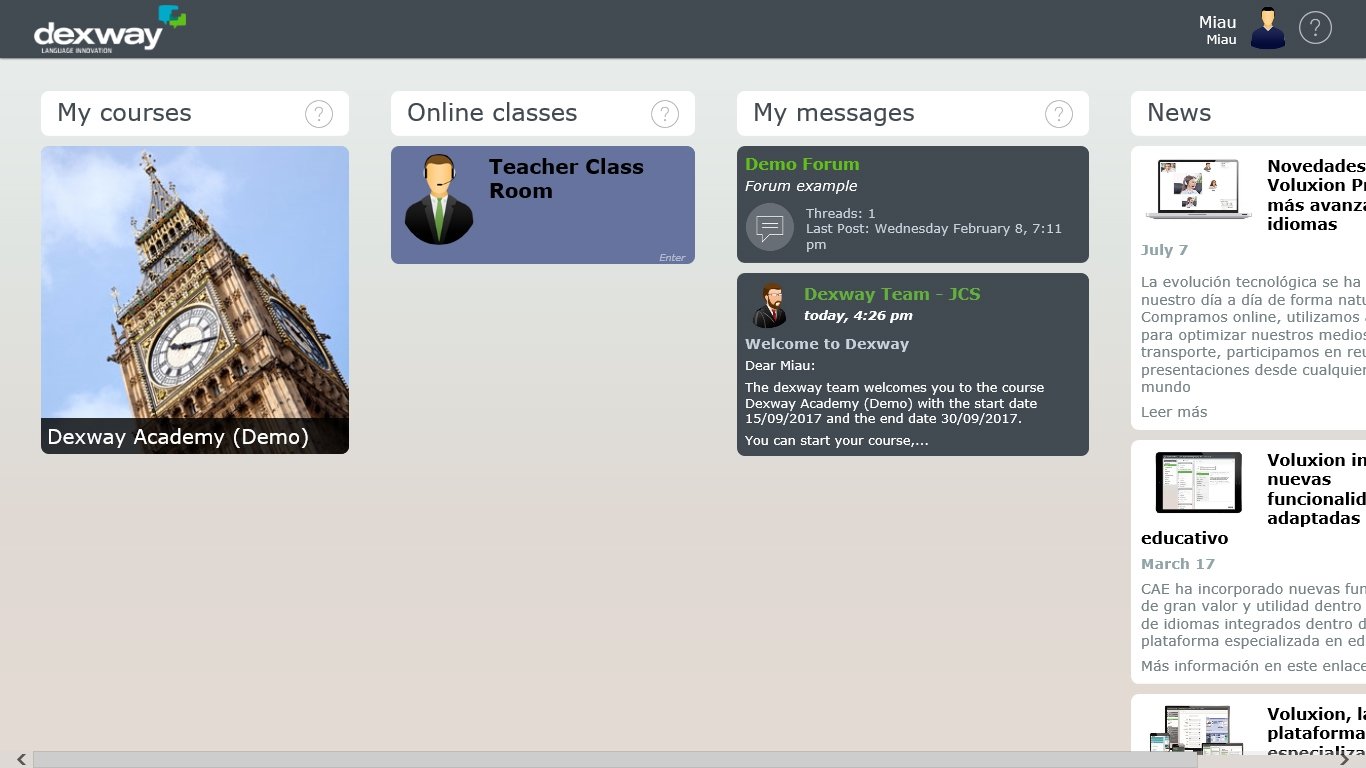Screen dimensions: 1366x768
Task: Open help for My courses panel
Action: (319, 114)
